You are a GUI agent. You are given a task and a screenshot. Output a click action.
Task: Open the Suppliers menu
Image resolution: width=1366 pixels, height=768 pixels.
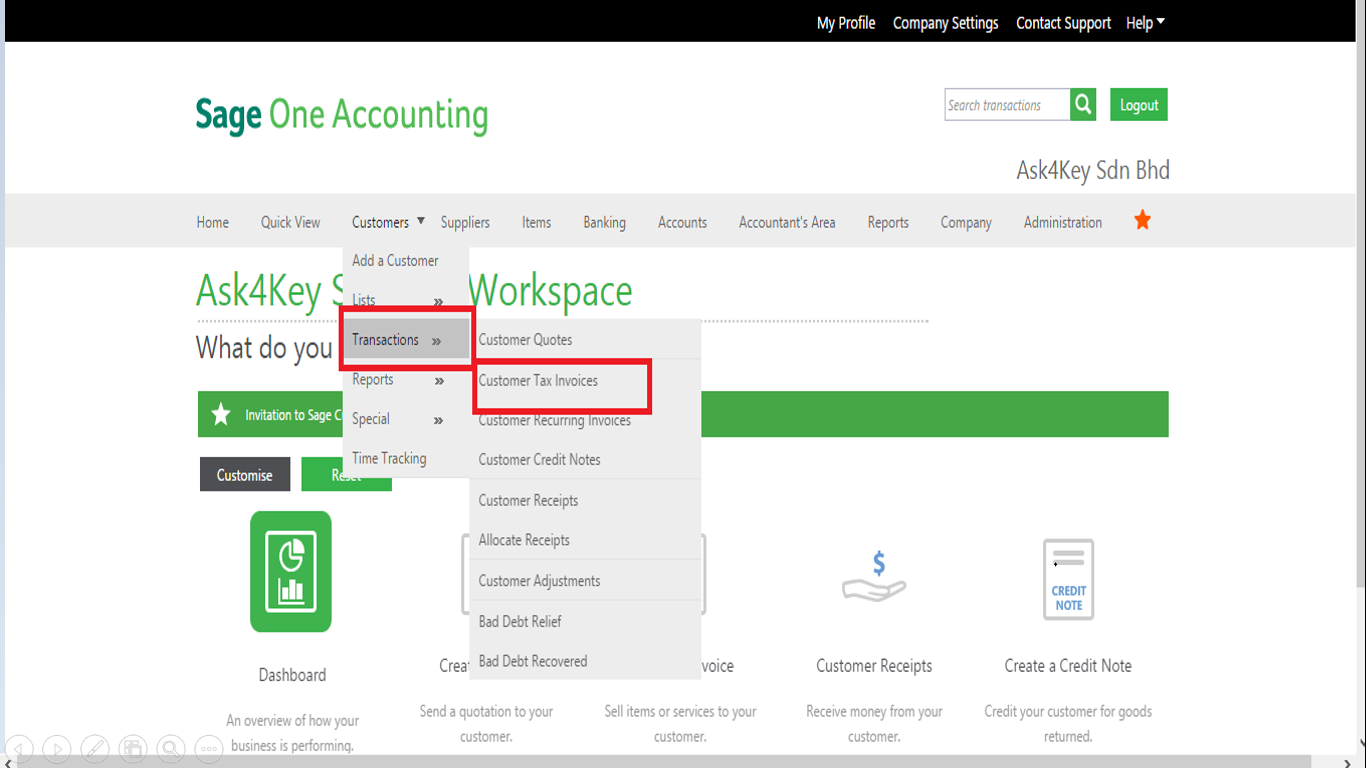(465, 222)
